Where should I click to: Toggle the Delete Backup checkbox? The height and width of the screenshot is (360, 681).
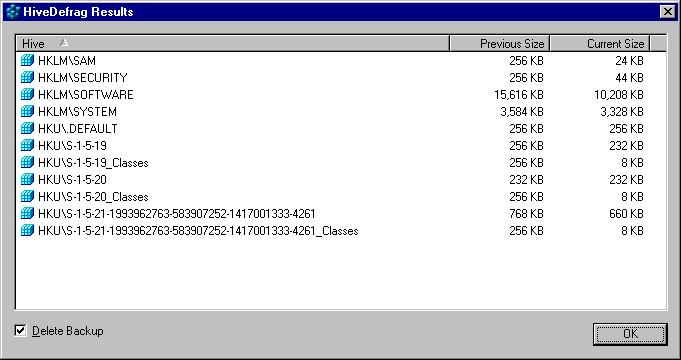coord(20,331)
